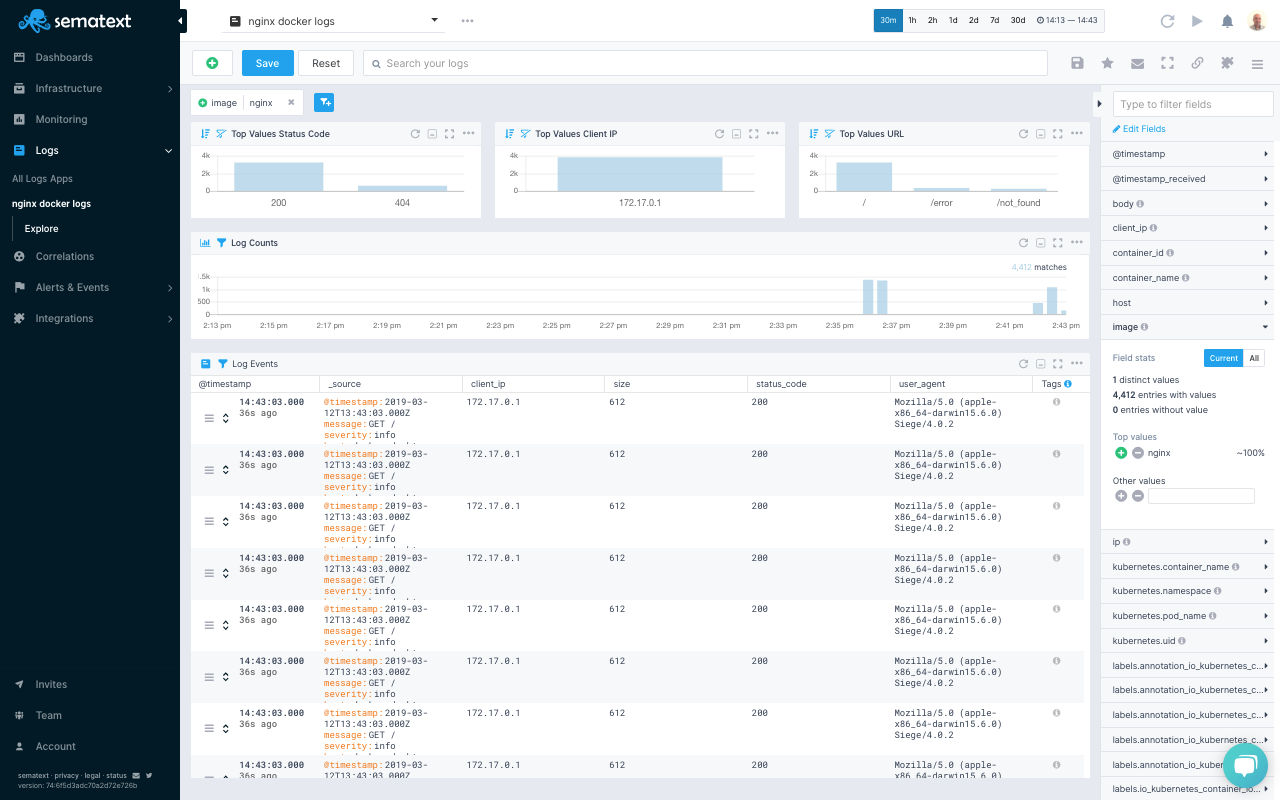Open the save-query disk icon
The height and width of the screenshot is (800, 1280).
click(x=1077, y=63)
